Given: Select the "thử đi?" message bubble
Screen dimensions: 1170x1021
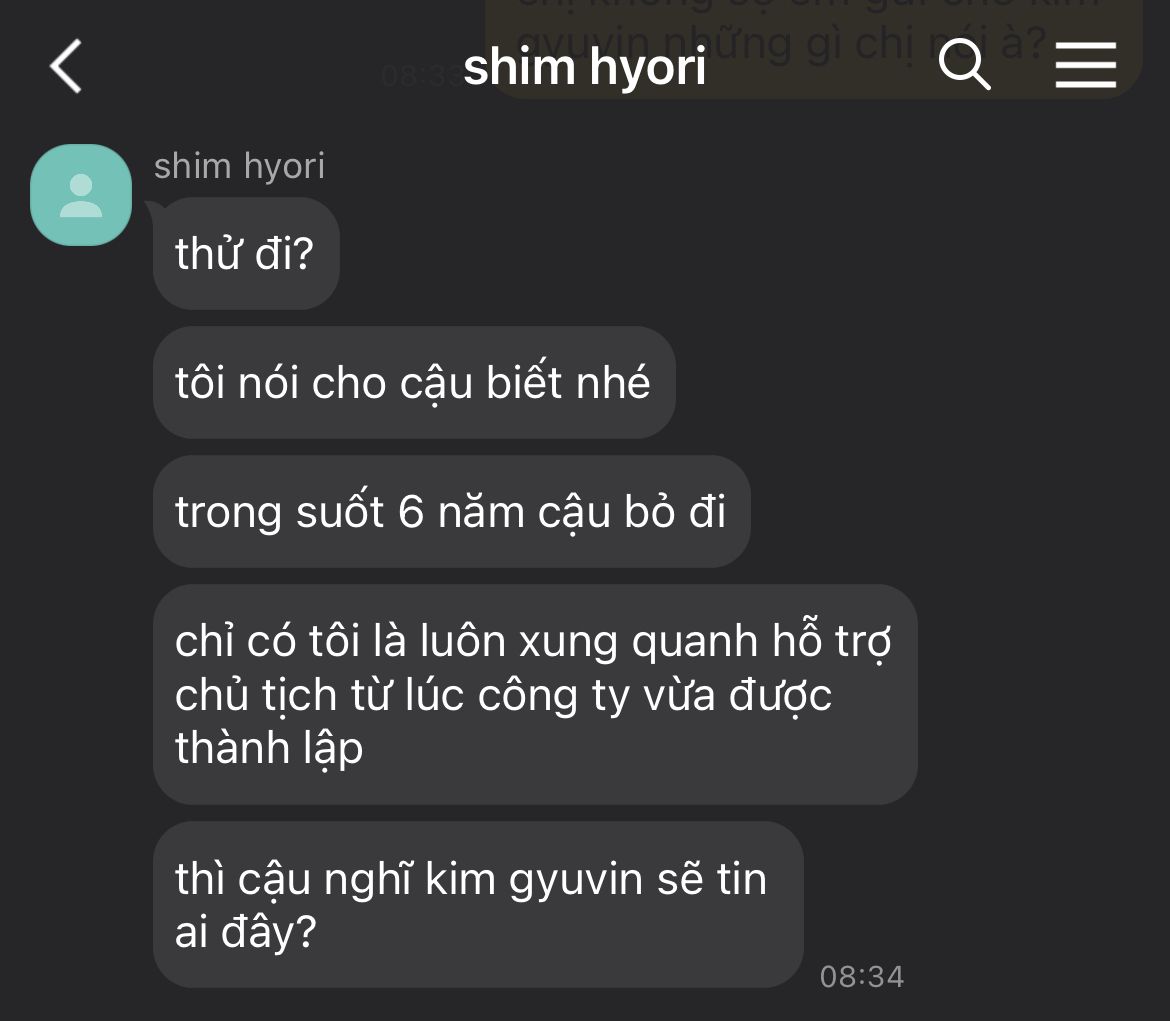Looking at the screenshot, I should coord(246,253).
